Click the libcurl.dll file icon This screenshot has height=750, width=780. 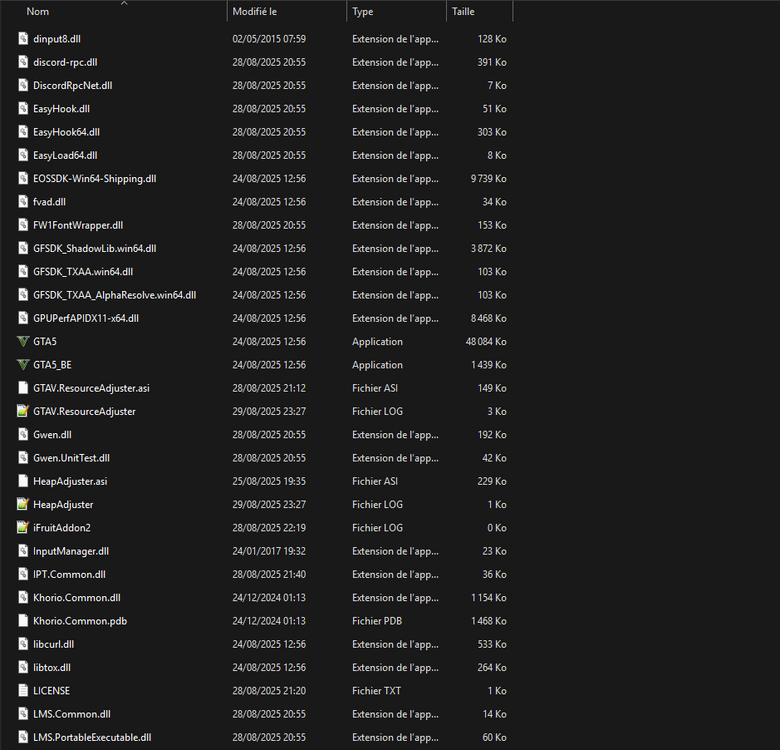coord(23,645)
